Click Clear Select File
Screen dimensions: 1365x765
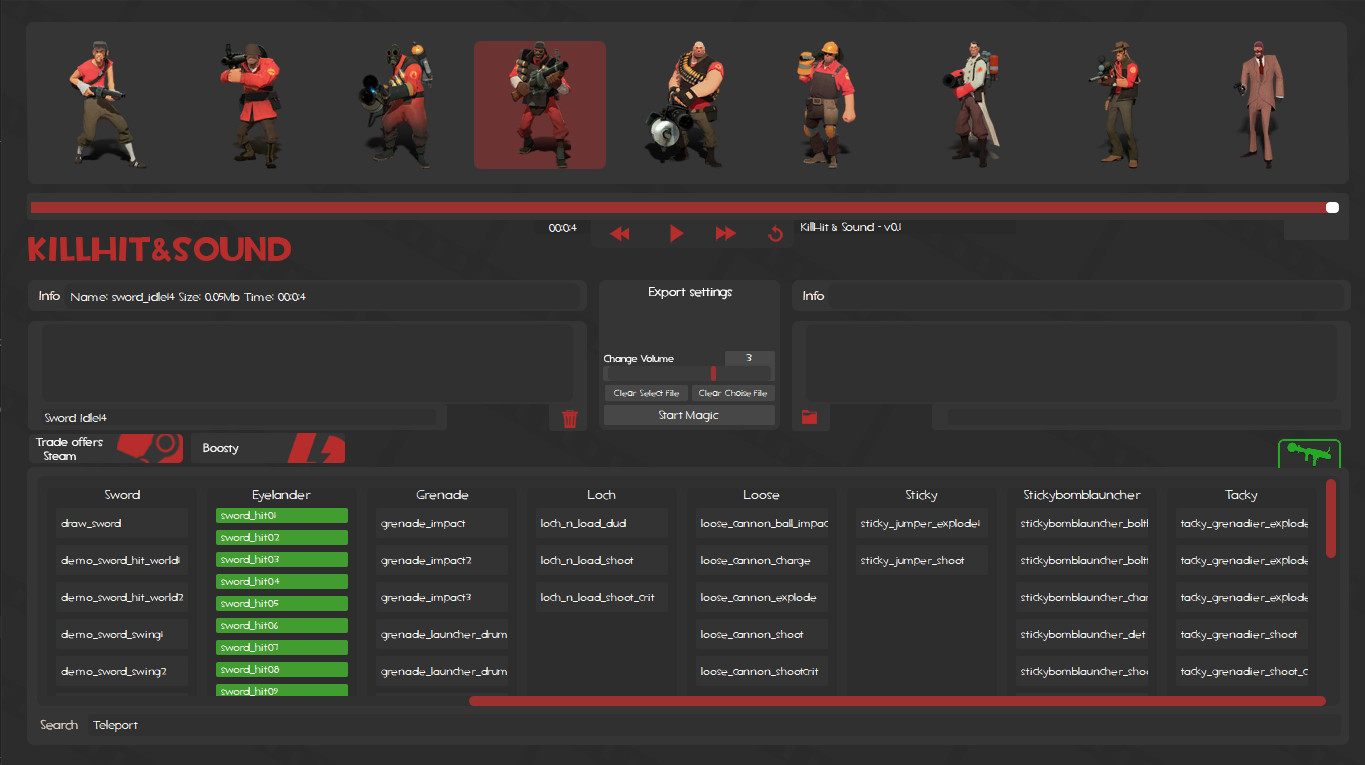tap(645, 393)
